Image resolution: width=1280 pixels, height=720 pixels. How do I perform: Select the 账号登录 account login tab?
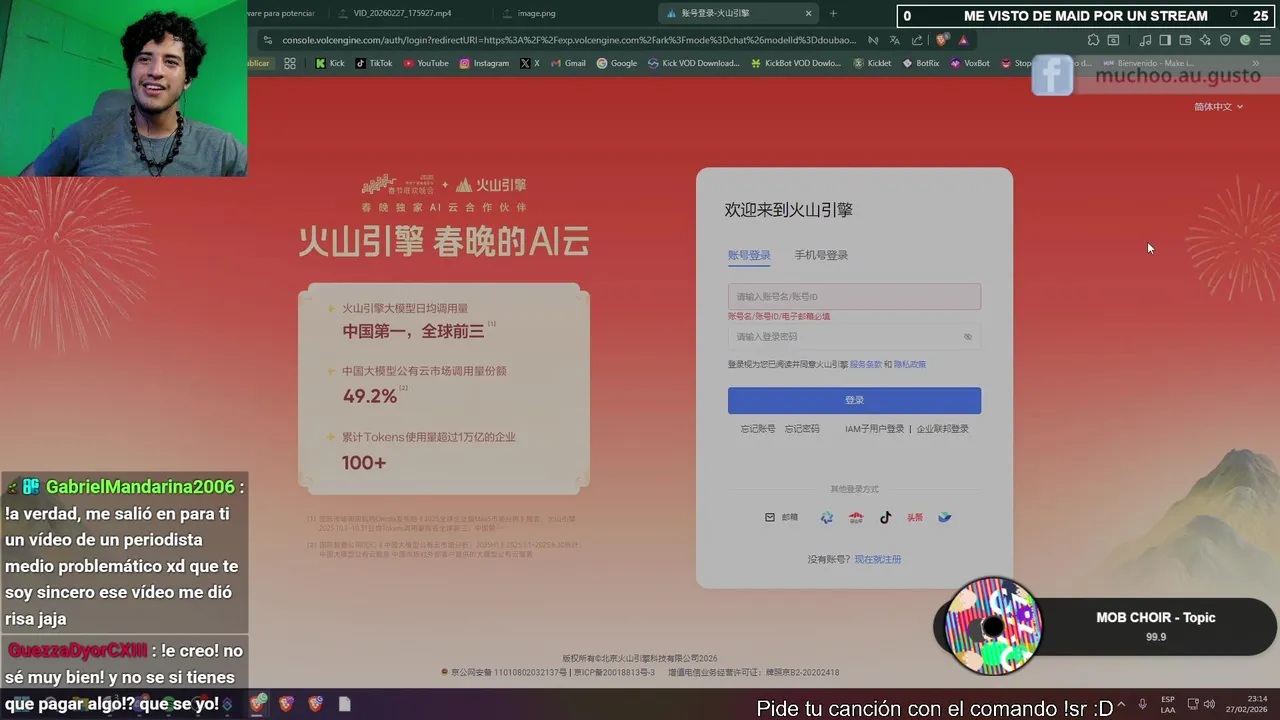(749, 255)
